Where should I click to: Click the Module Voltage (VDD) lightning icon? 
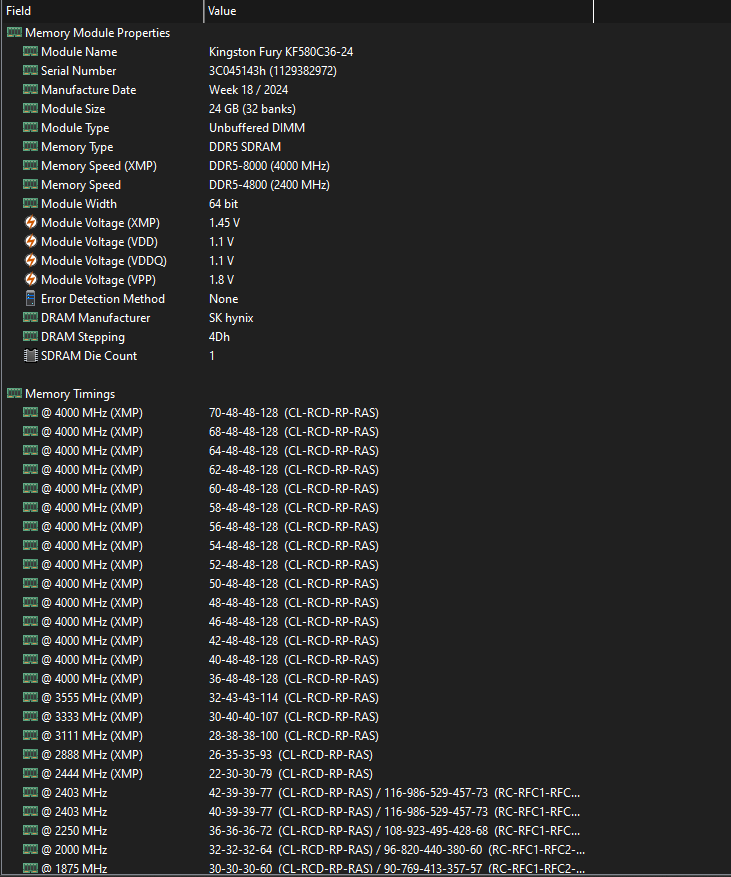31,242
